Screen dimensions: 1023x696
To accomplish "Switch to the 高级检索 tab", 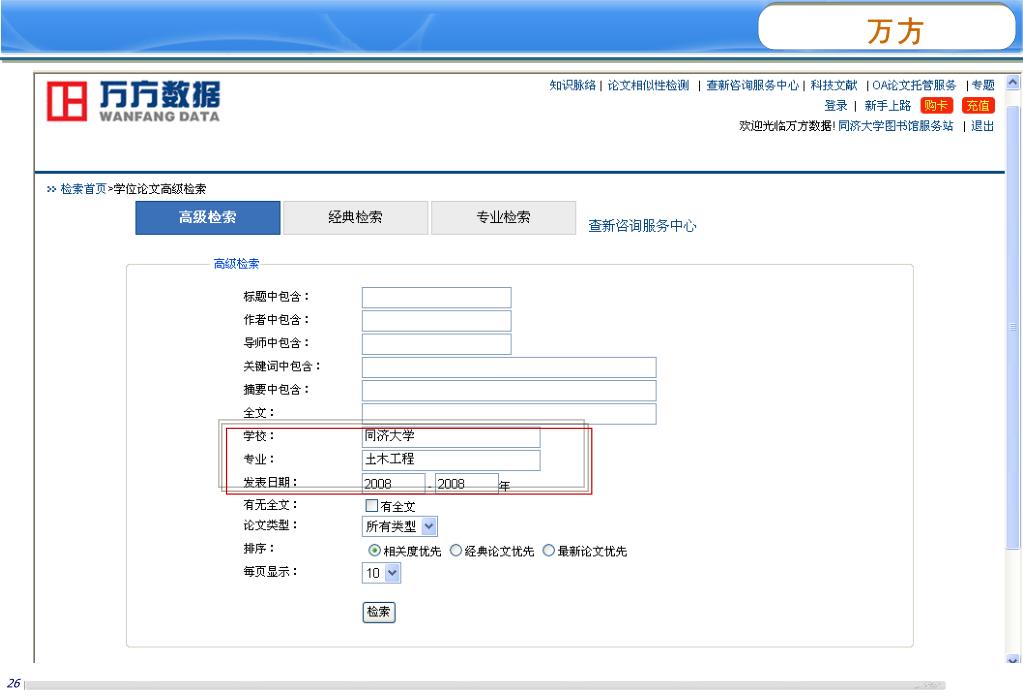I will (x=207, y=217).
